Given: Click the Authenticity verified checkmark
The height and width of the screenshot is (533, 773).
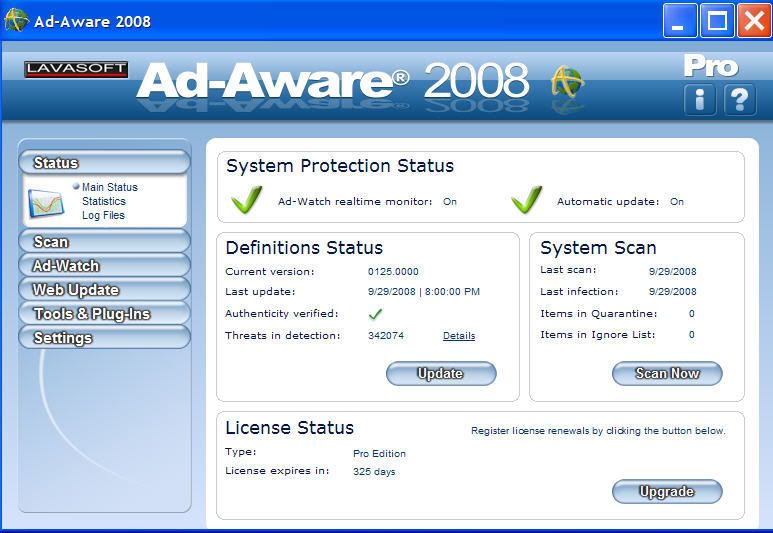Looking at the screenshot, I should [375, 314].
